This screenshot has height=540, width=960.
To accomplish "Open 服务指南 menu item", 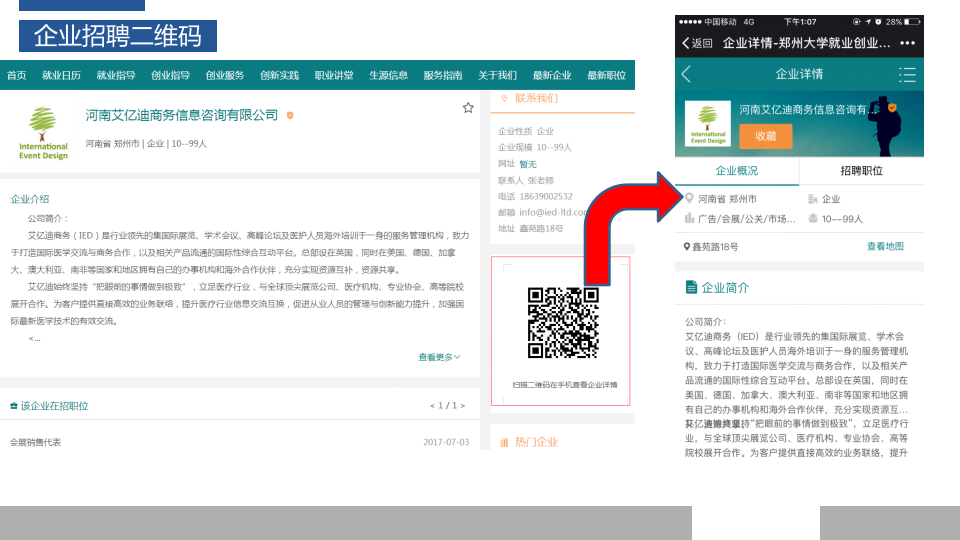I will click(x=443, y=75).
